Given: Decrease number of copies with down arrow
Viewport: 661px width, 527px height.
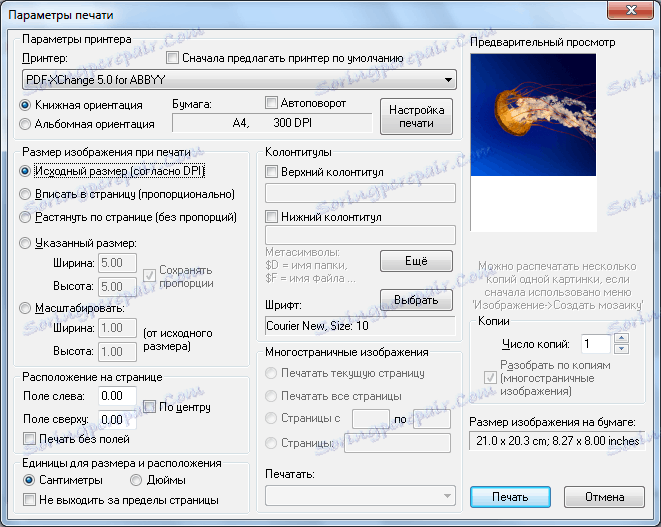Looking at the screenshot, I should (622, 349).
